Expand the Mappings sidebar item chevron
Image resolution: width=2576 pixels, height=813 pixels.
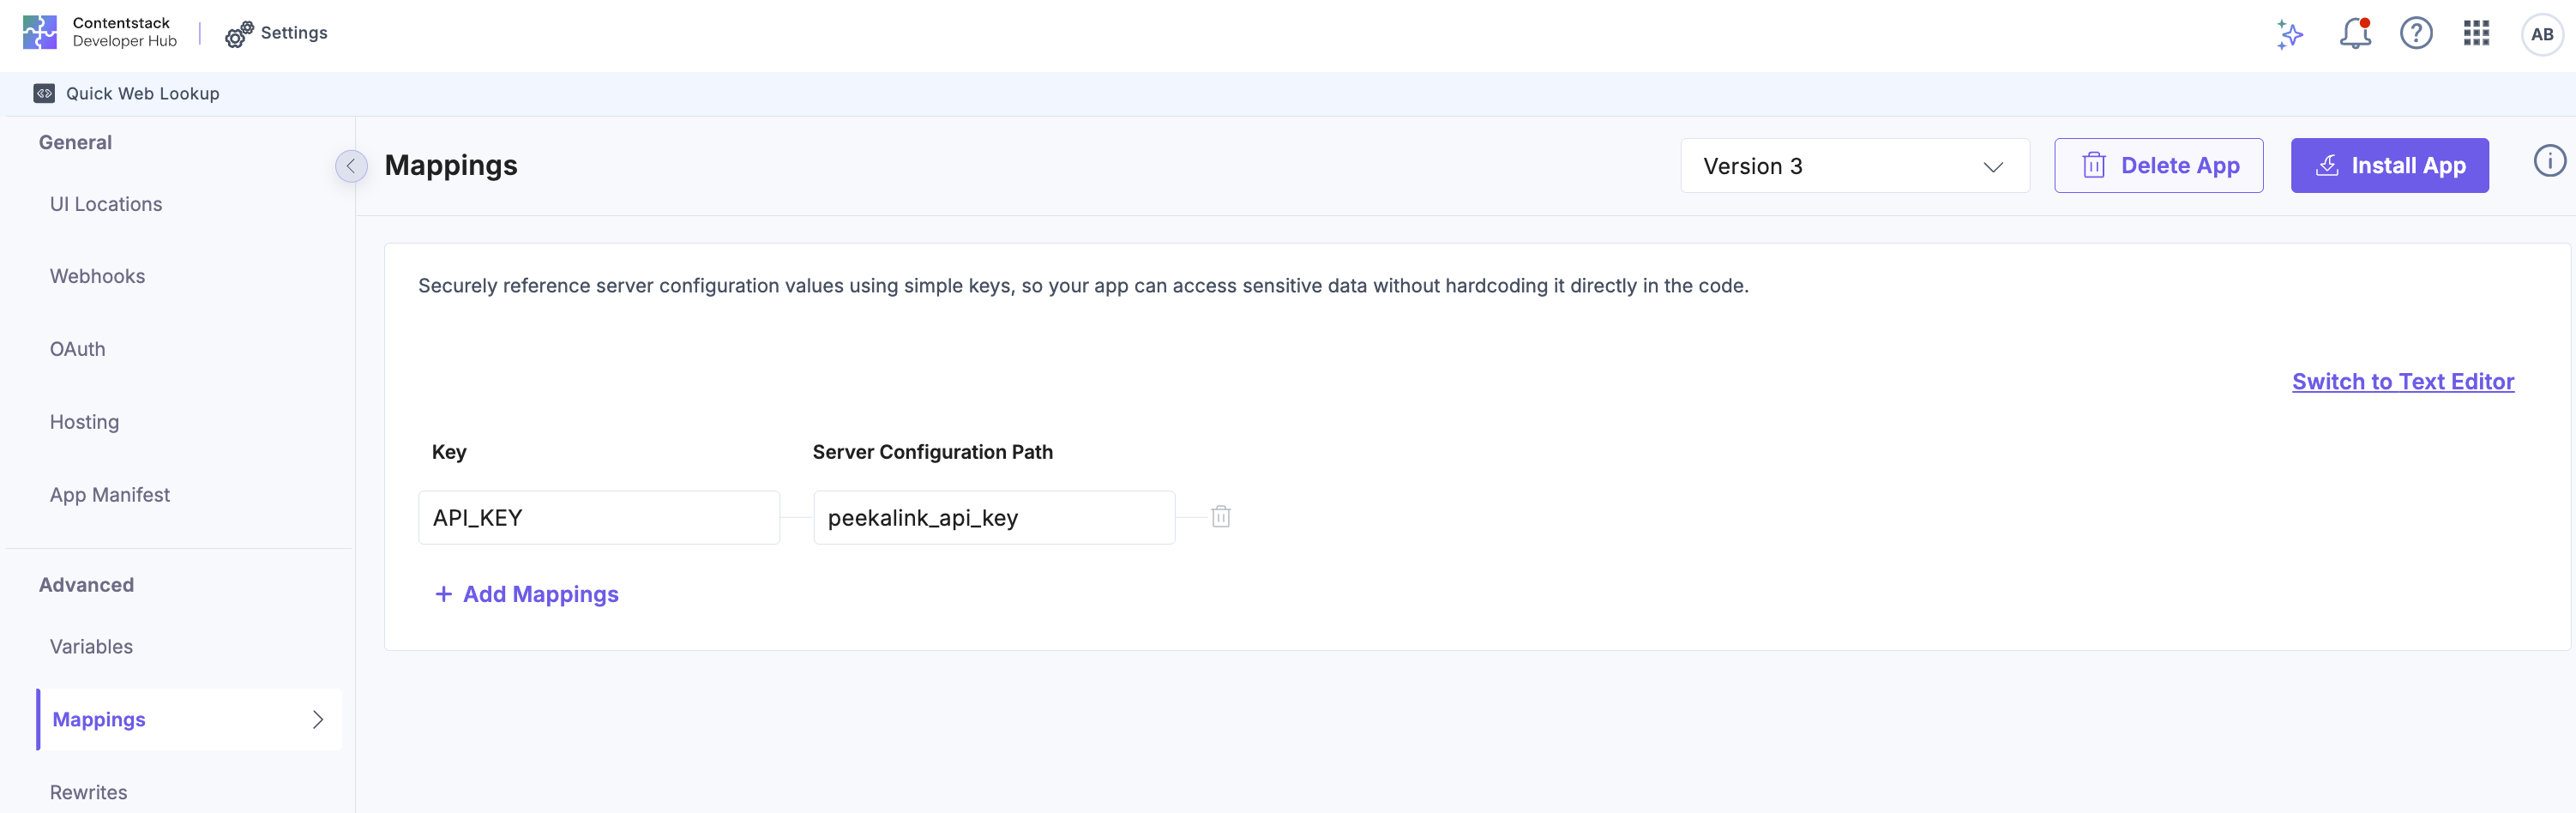[x=318, y=720]
